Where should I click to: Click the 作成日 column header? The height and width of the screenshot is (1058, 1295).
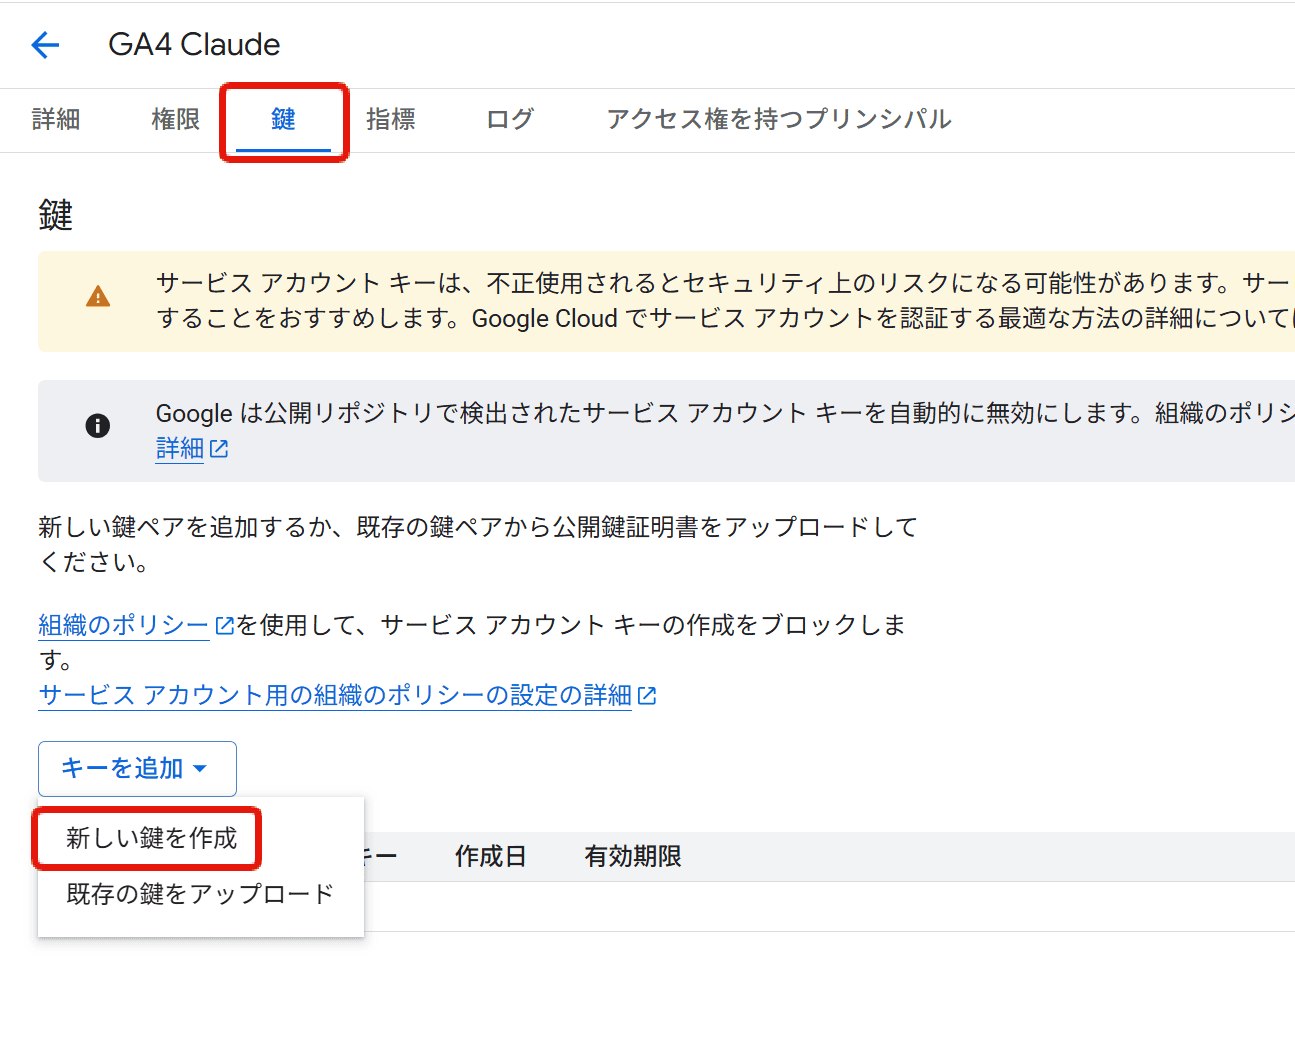490,857
